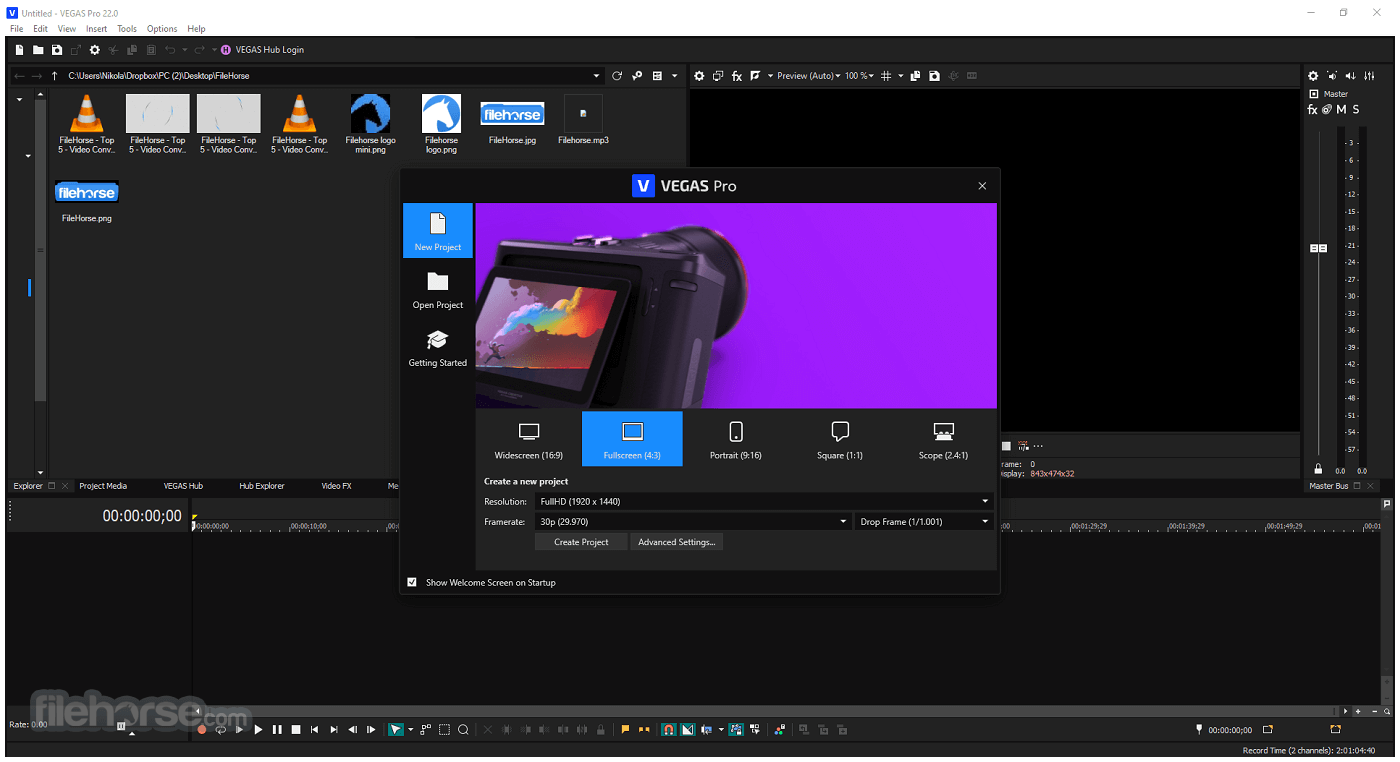Open Video Preview project settings gear
This screenshot has height=762, width=1400.
(699, 76)
